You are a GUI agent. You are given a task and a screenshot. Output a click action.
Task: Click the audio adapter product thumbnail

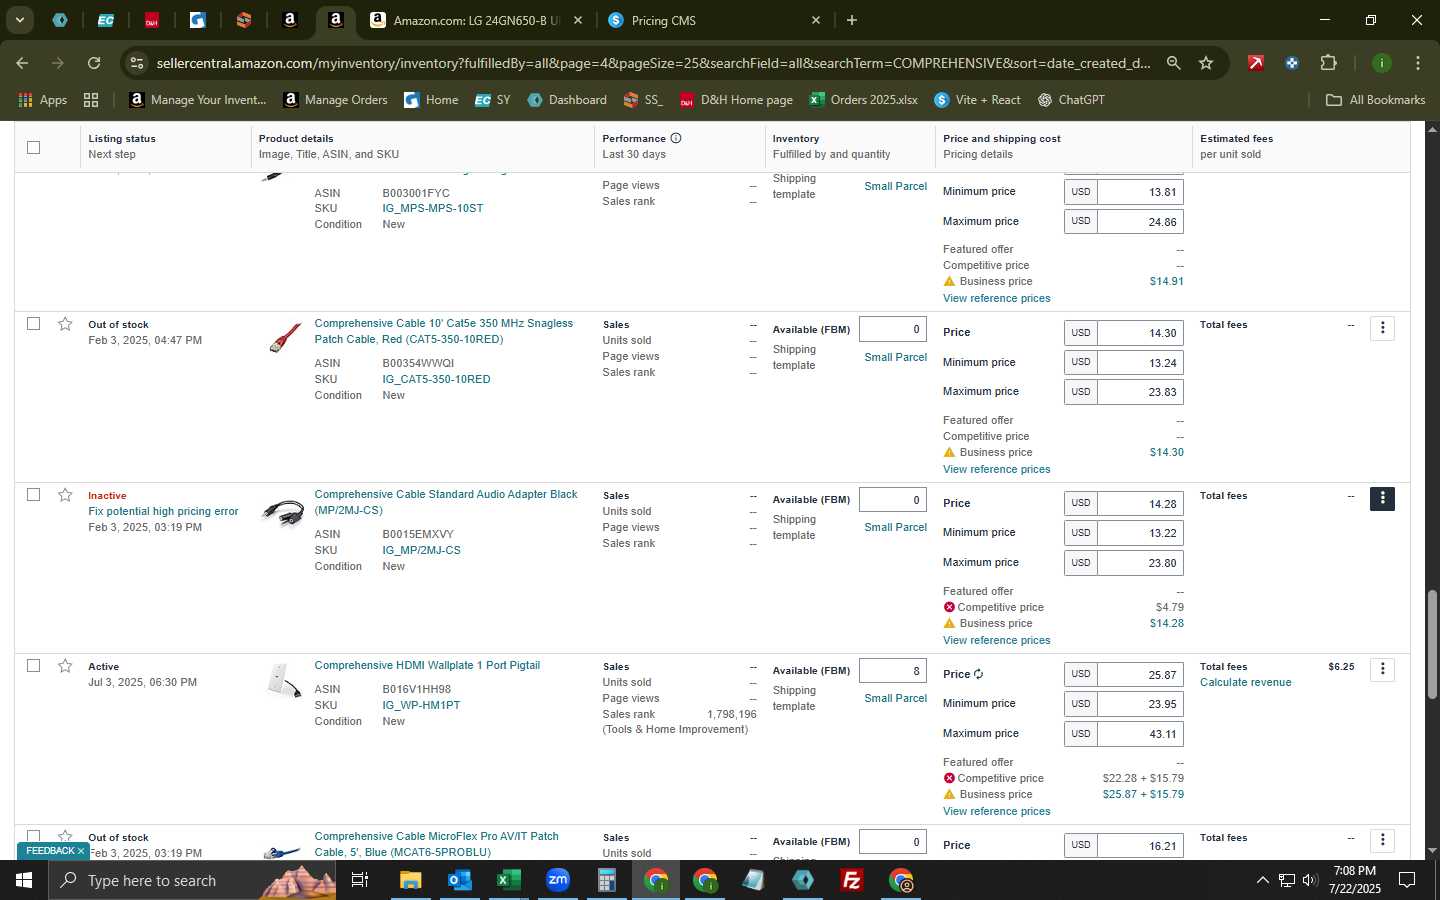tap(283, 512)
